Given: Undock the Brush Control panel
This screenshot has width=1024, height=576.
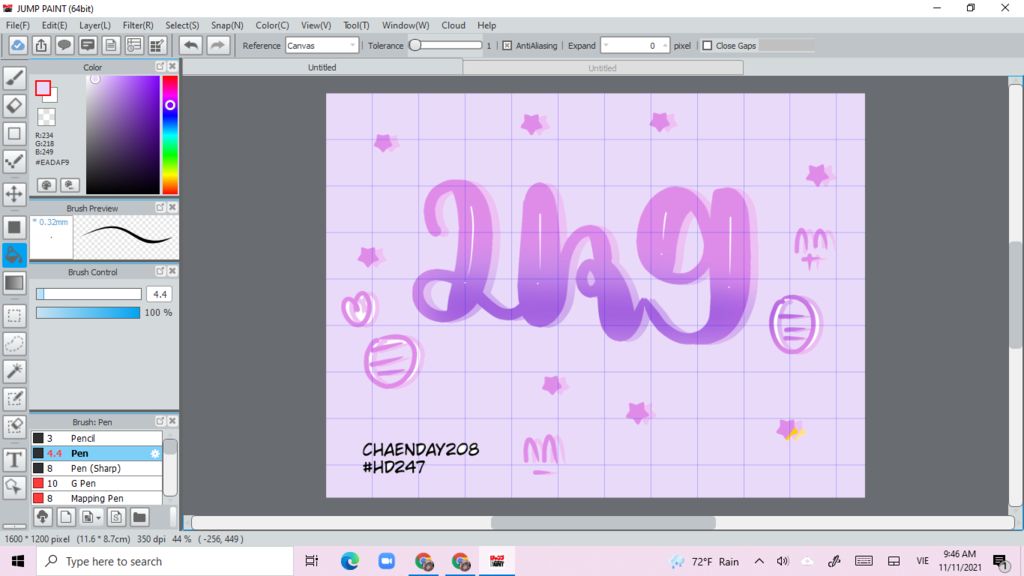Looking at the screenshot, I should 160,271.
